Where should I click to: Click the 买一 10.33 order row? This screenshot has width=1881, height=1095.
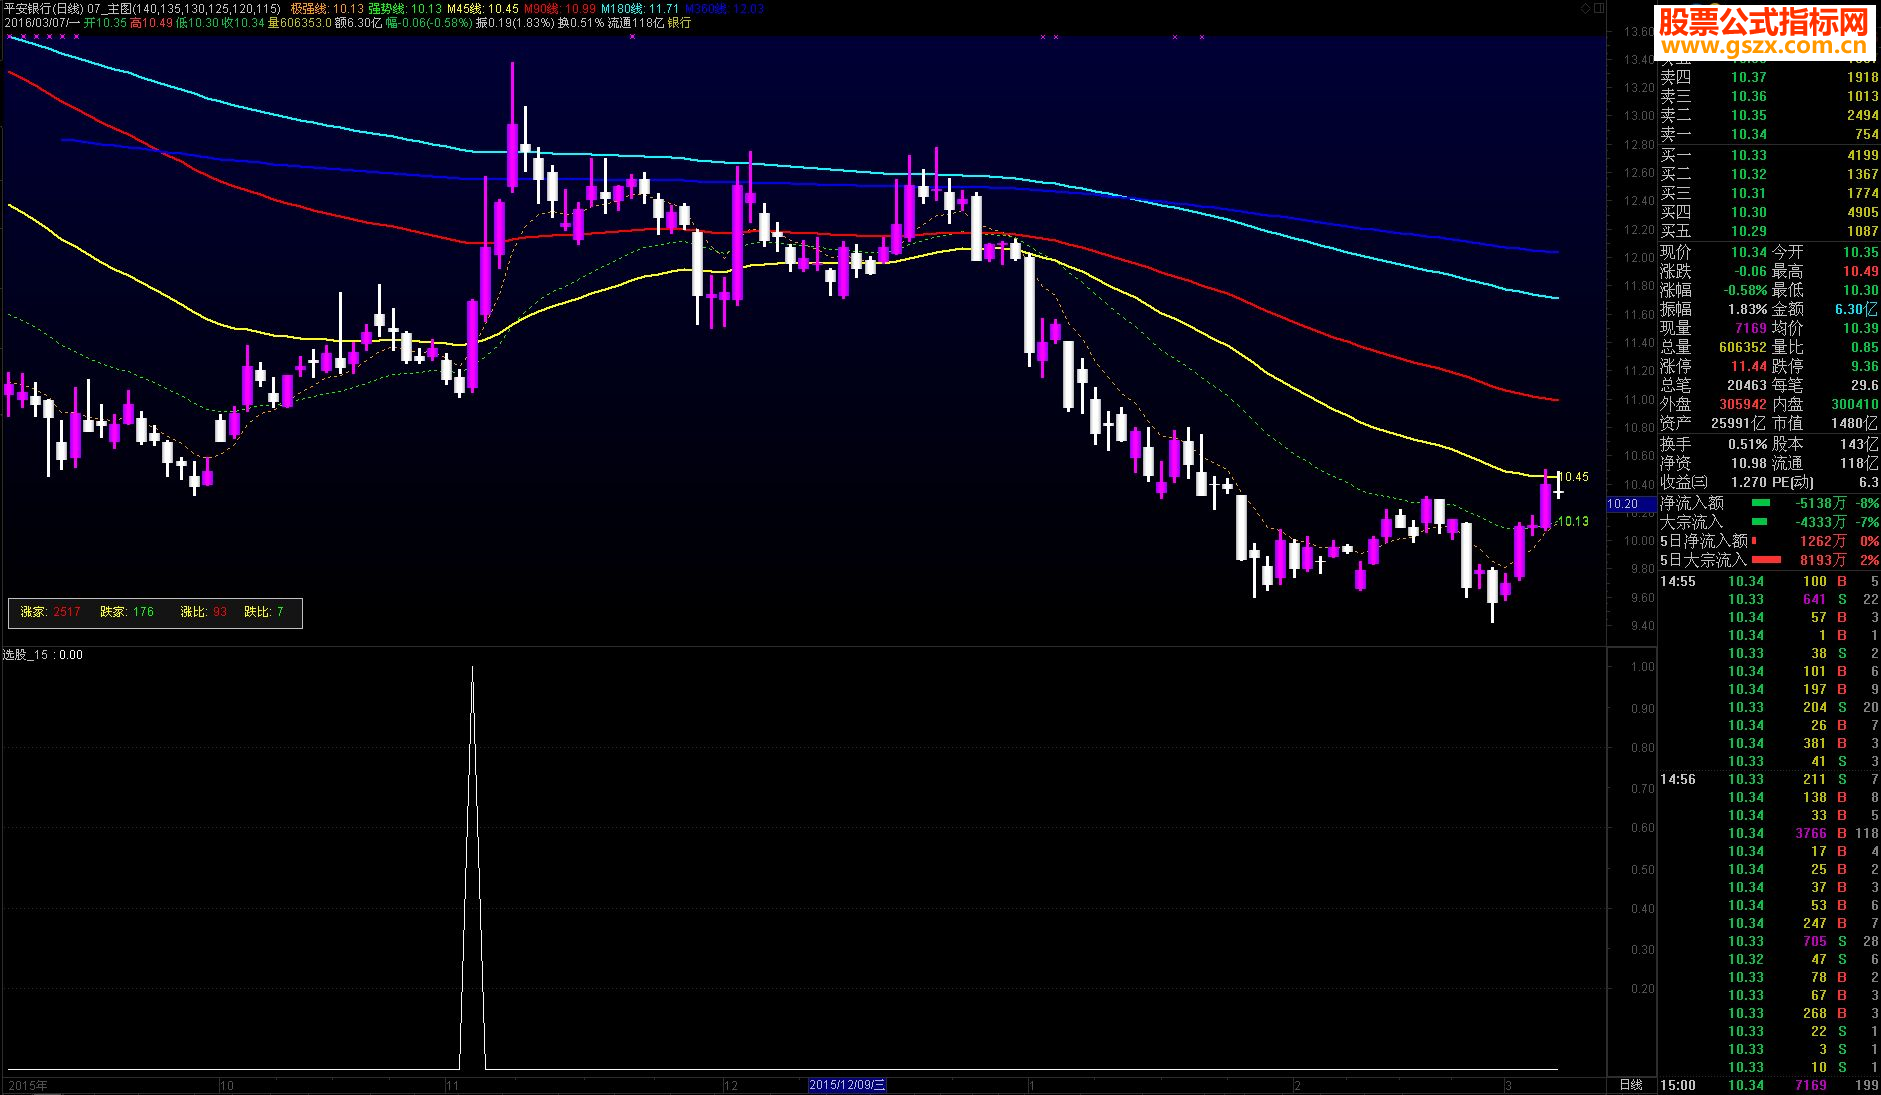[1769, 155]
